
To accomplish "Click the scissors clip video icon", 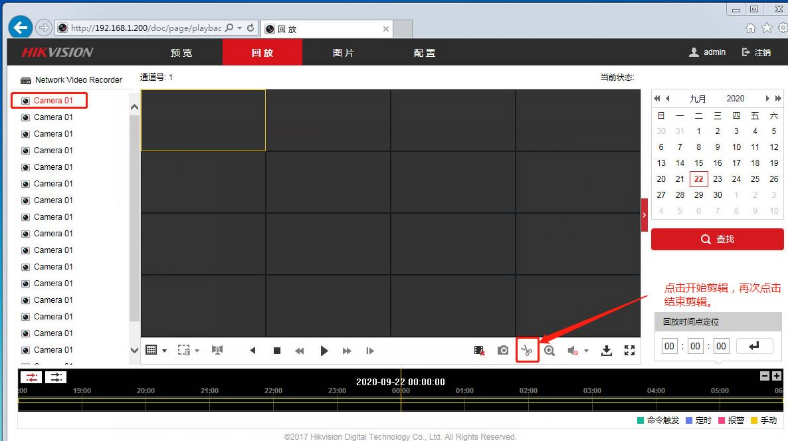I will click(x=528, y=351).
